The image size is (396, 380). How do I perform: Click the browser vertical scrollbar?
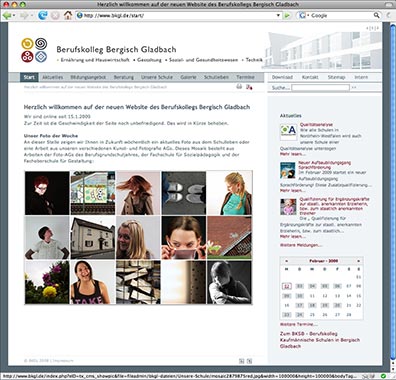[393, 193]
